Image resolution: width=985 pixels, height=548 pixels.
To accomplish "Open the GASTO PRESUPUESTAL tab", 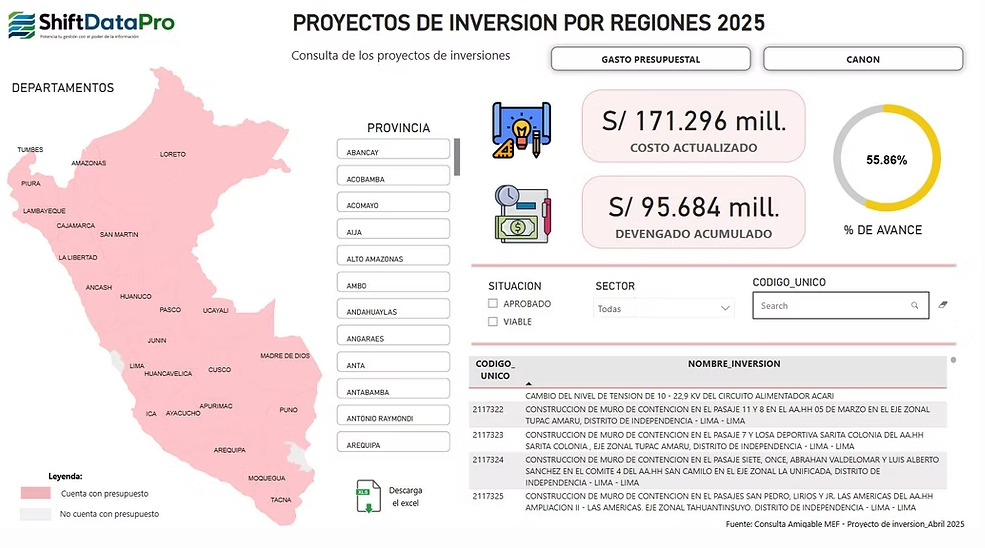I will (x=651, y=59).
